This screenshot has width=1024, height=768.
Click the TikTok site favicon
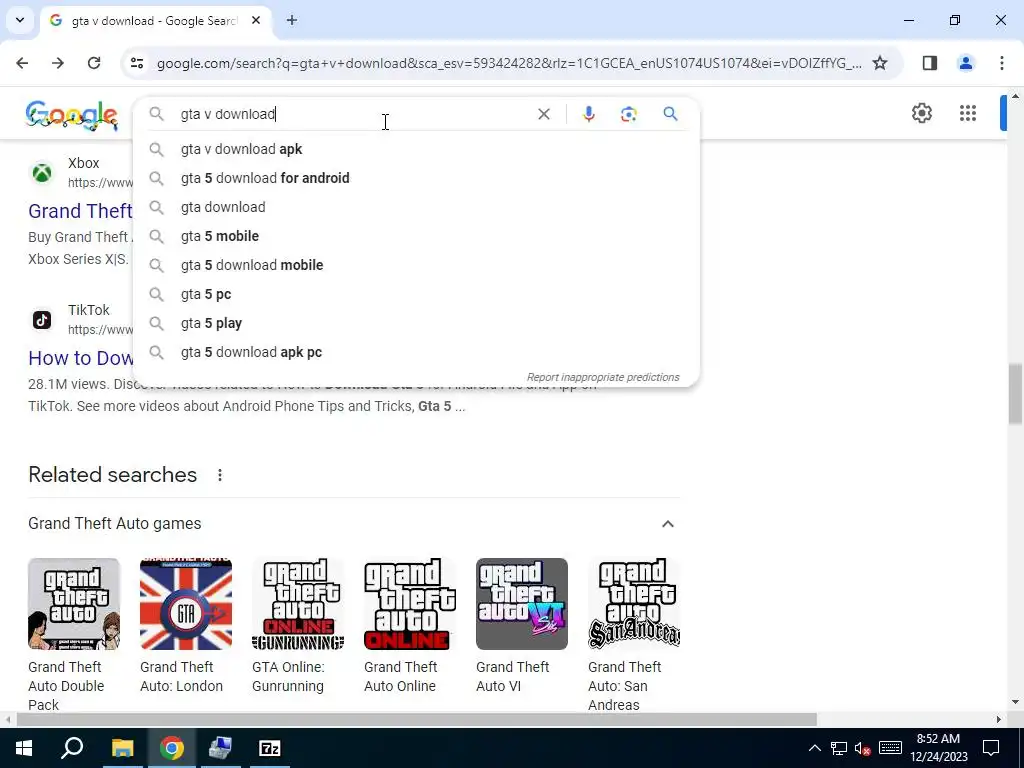[x=42, y=319]
